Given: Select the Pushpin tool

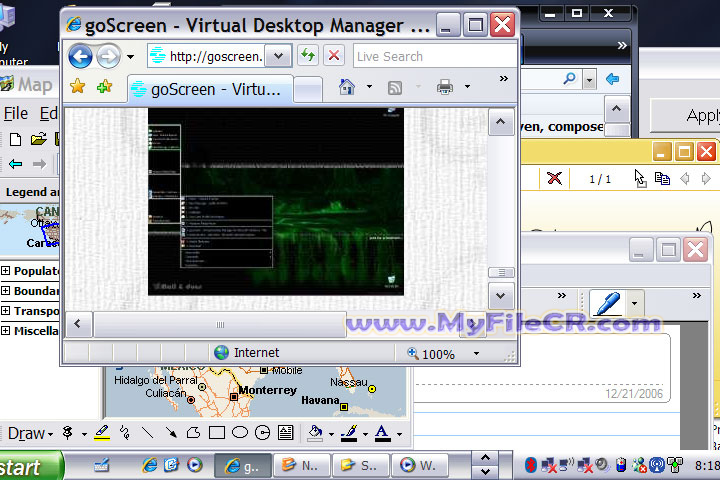Looking at the screenshot, I should pos(68,433).
